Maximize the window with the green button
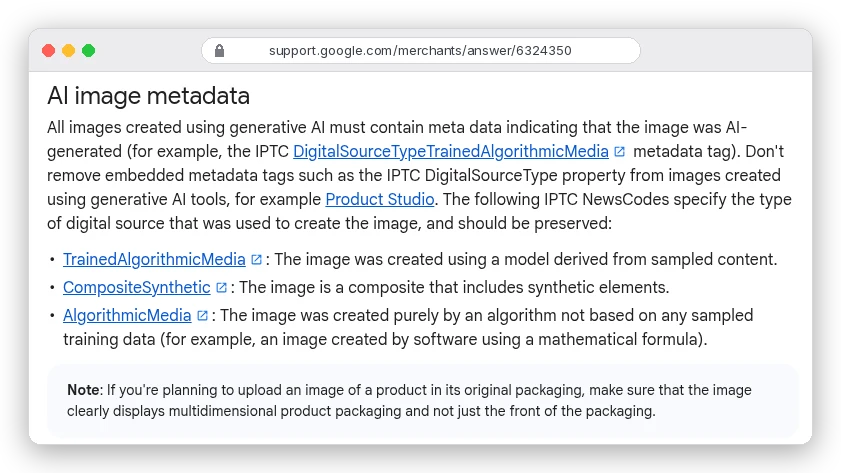Image resolution: width=841 pixels, height=473 pixels. (x=88, y=51)
